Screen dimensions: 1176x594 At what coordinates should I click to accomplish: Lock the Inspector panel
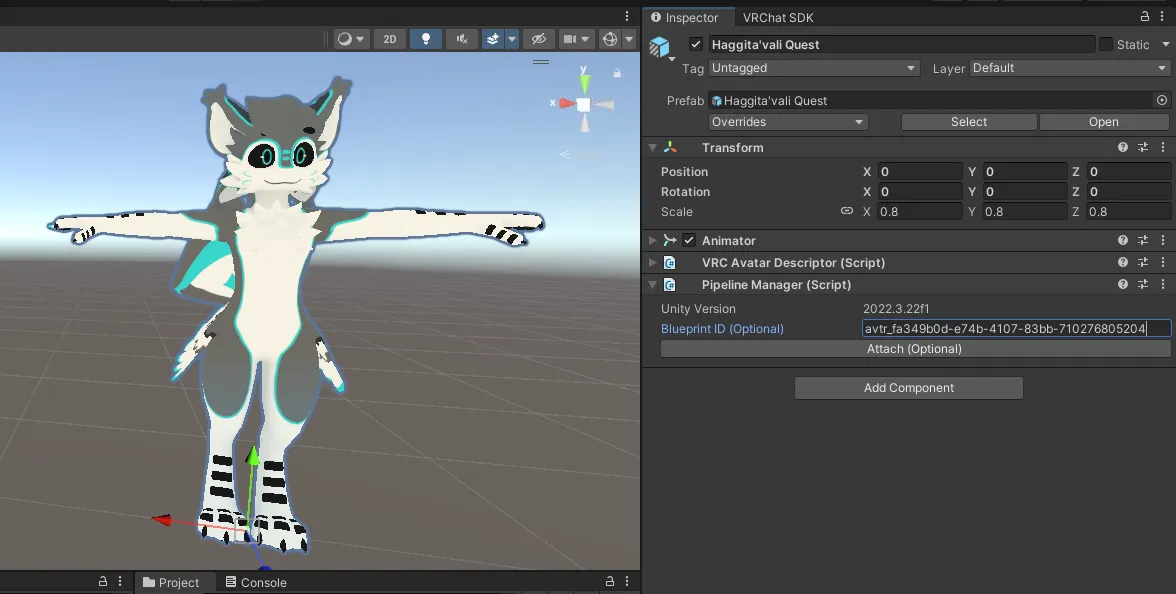tap(1144, 16)
